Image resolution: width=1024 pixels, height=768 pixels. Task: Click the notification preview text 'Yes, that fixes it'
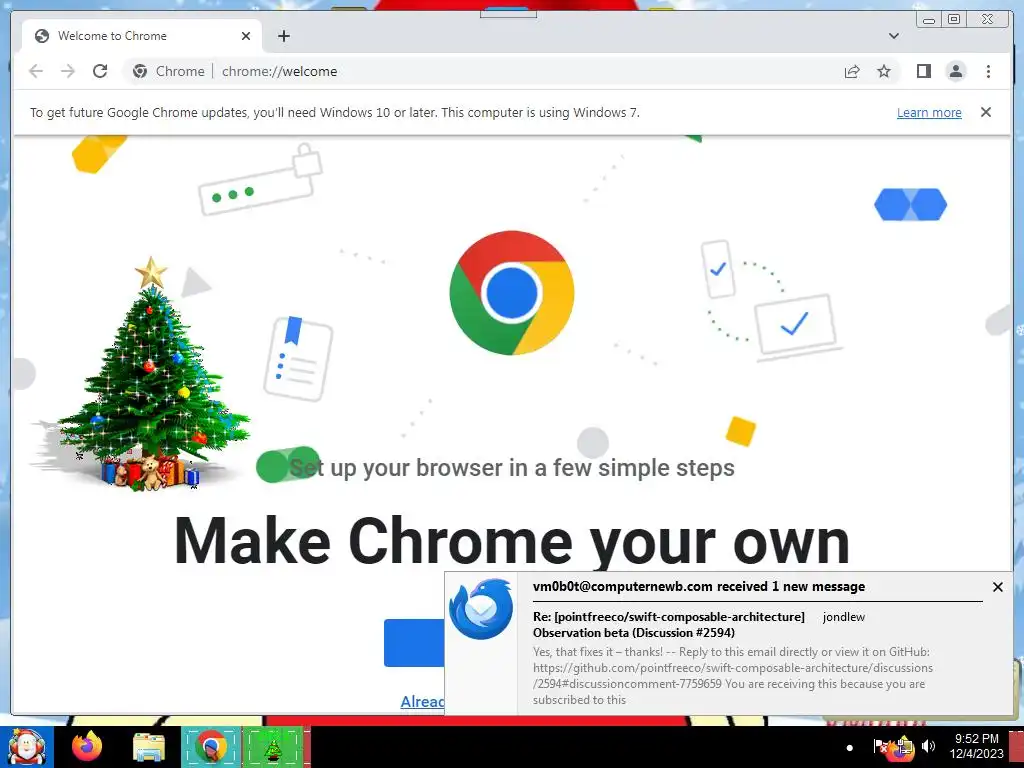[x=733, y=675]
